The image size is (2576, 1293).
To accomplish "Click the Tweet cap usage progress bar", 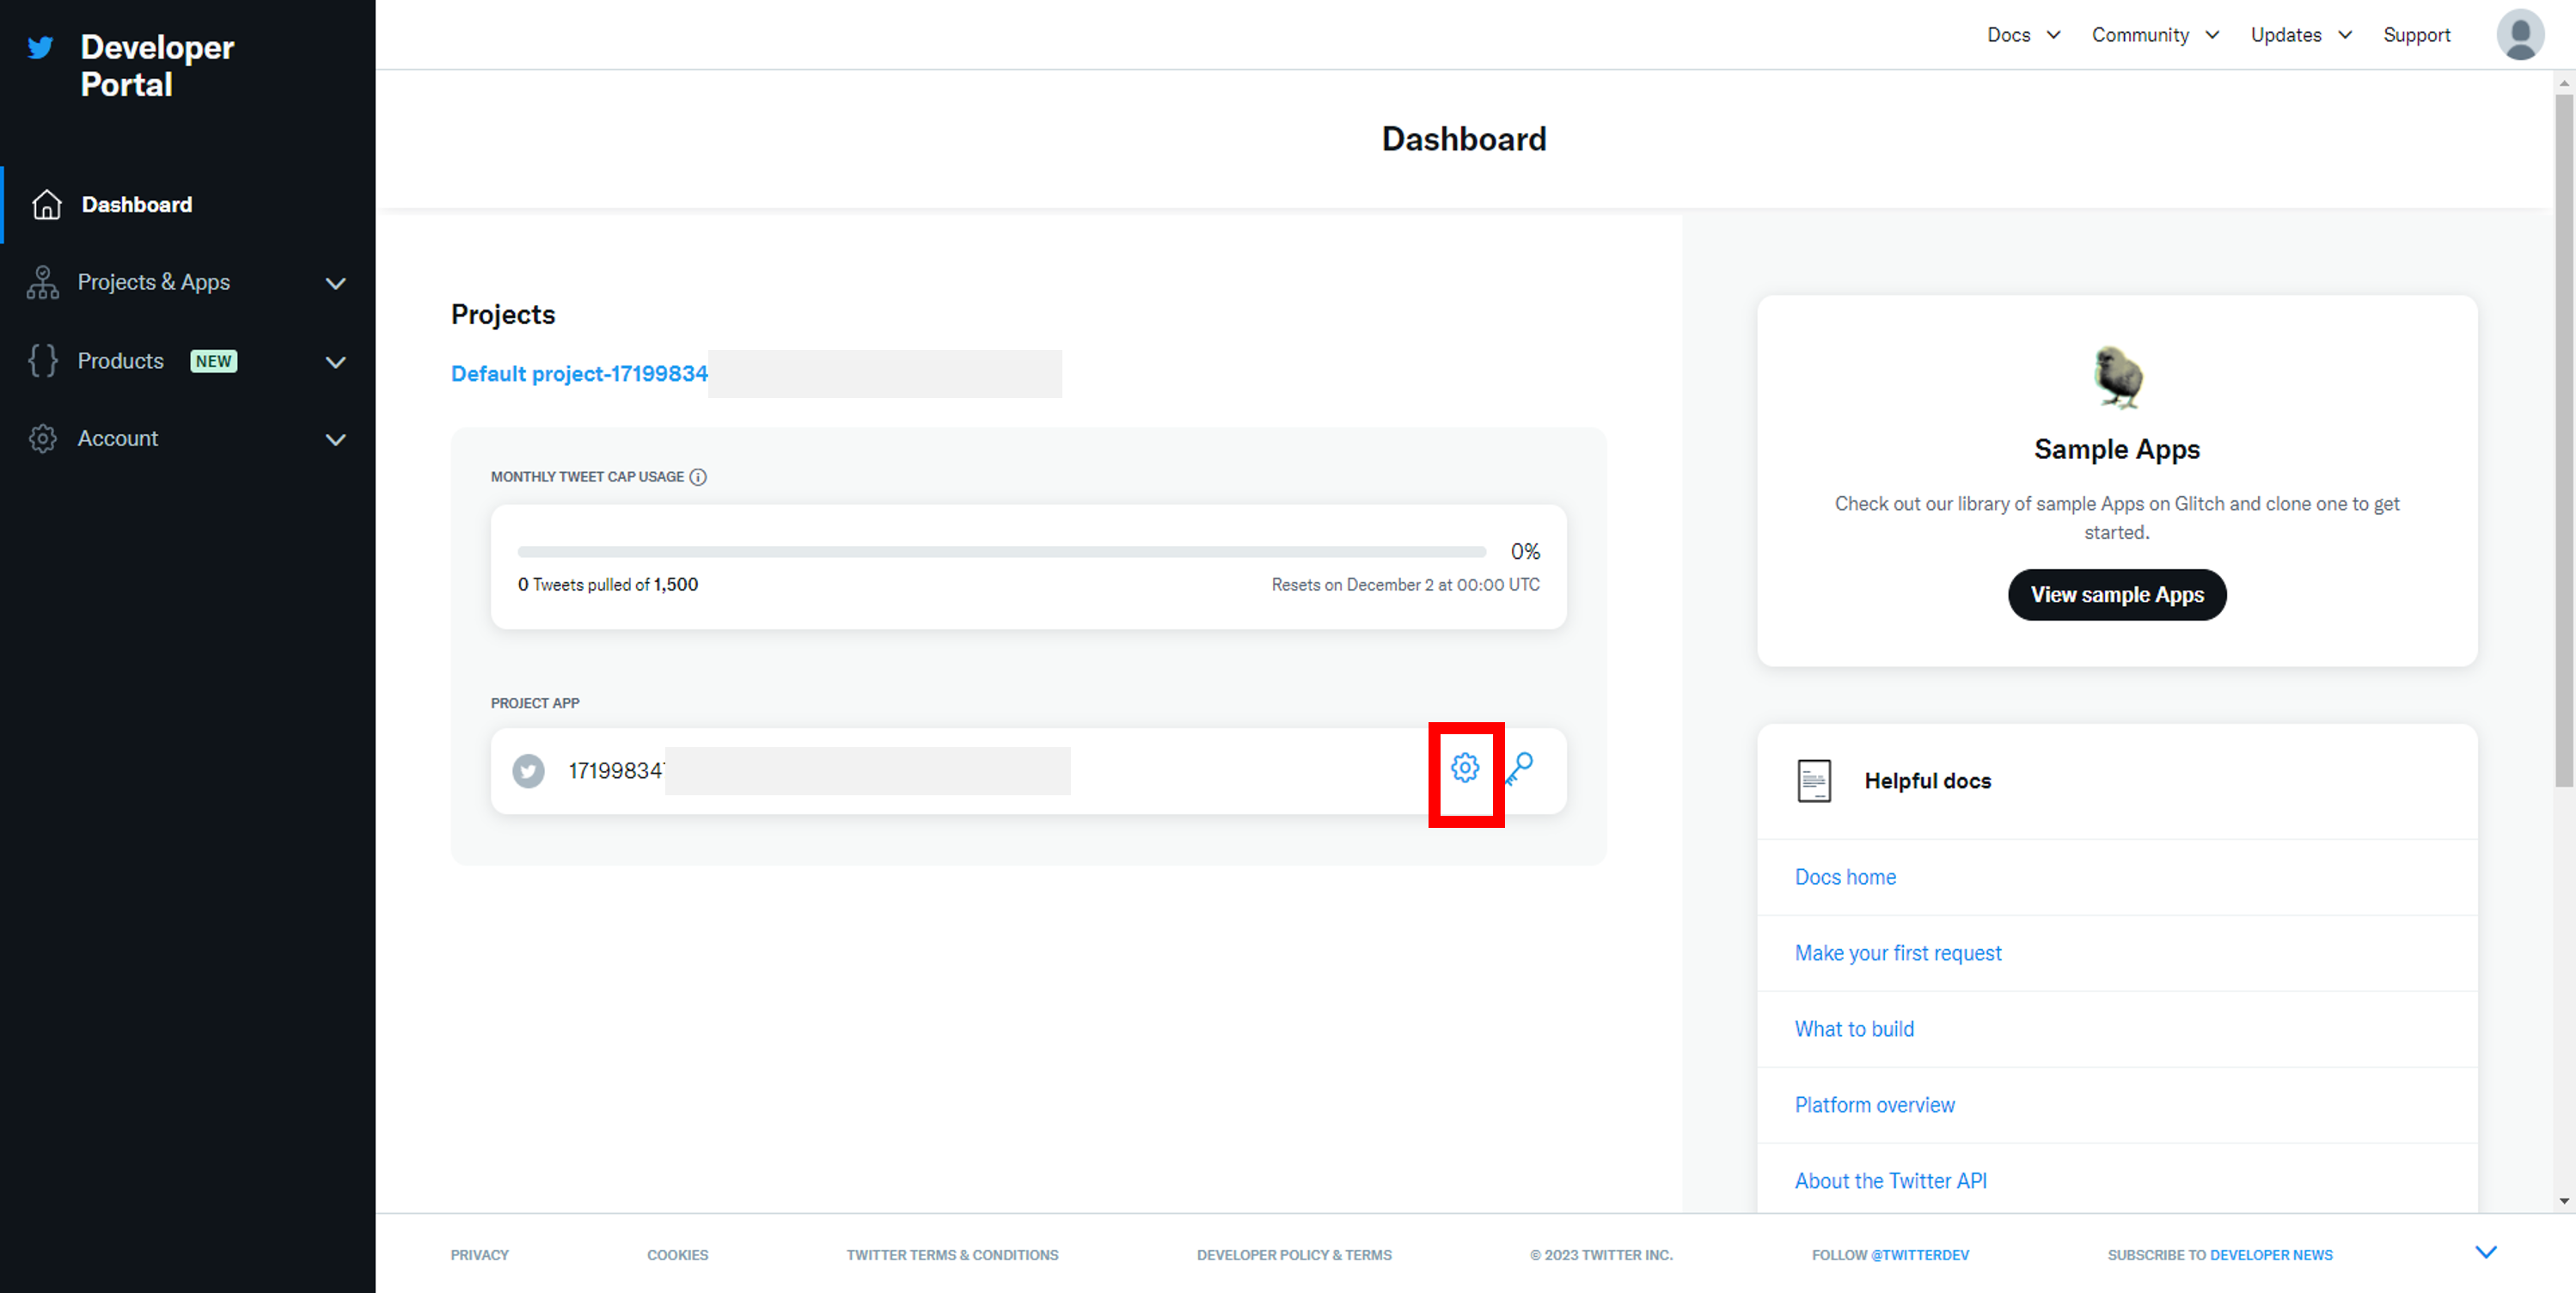I will pos(1002,552).
